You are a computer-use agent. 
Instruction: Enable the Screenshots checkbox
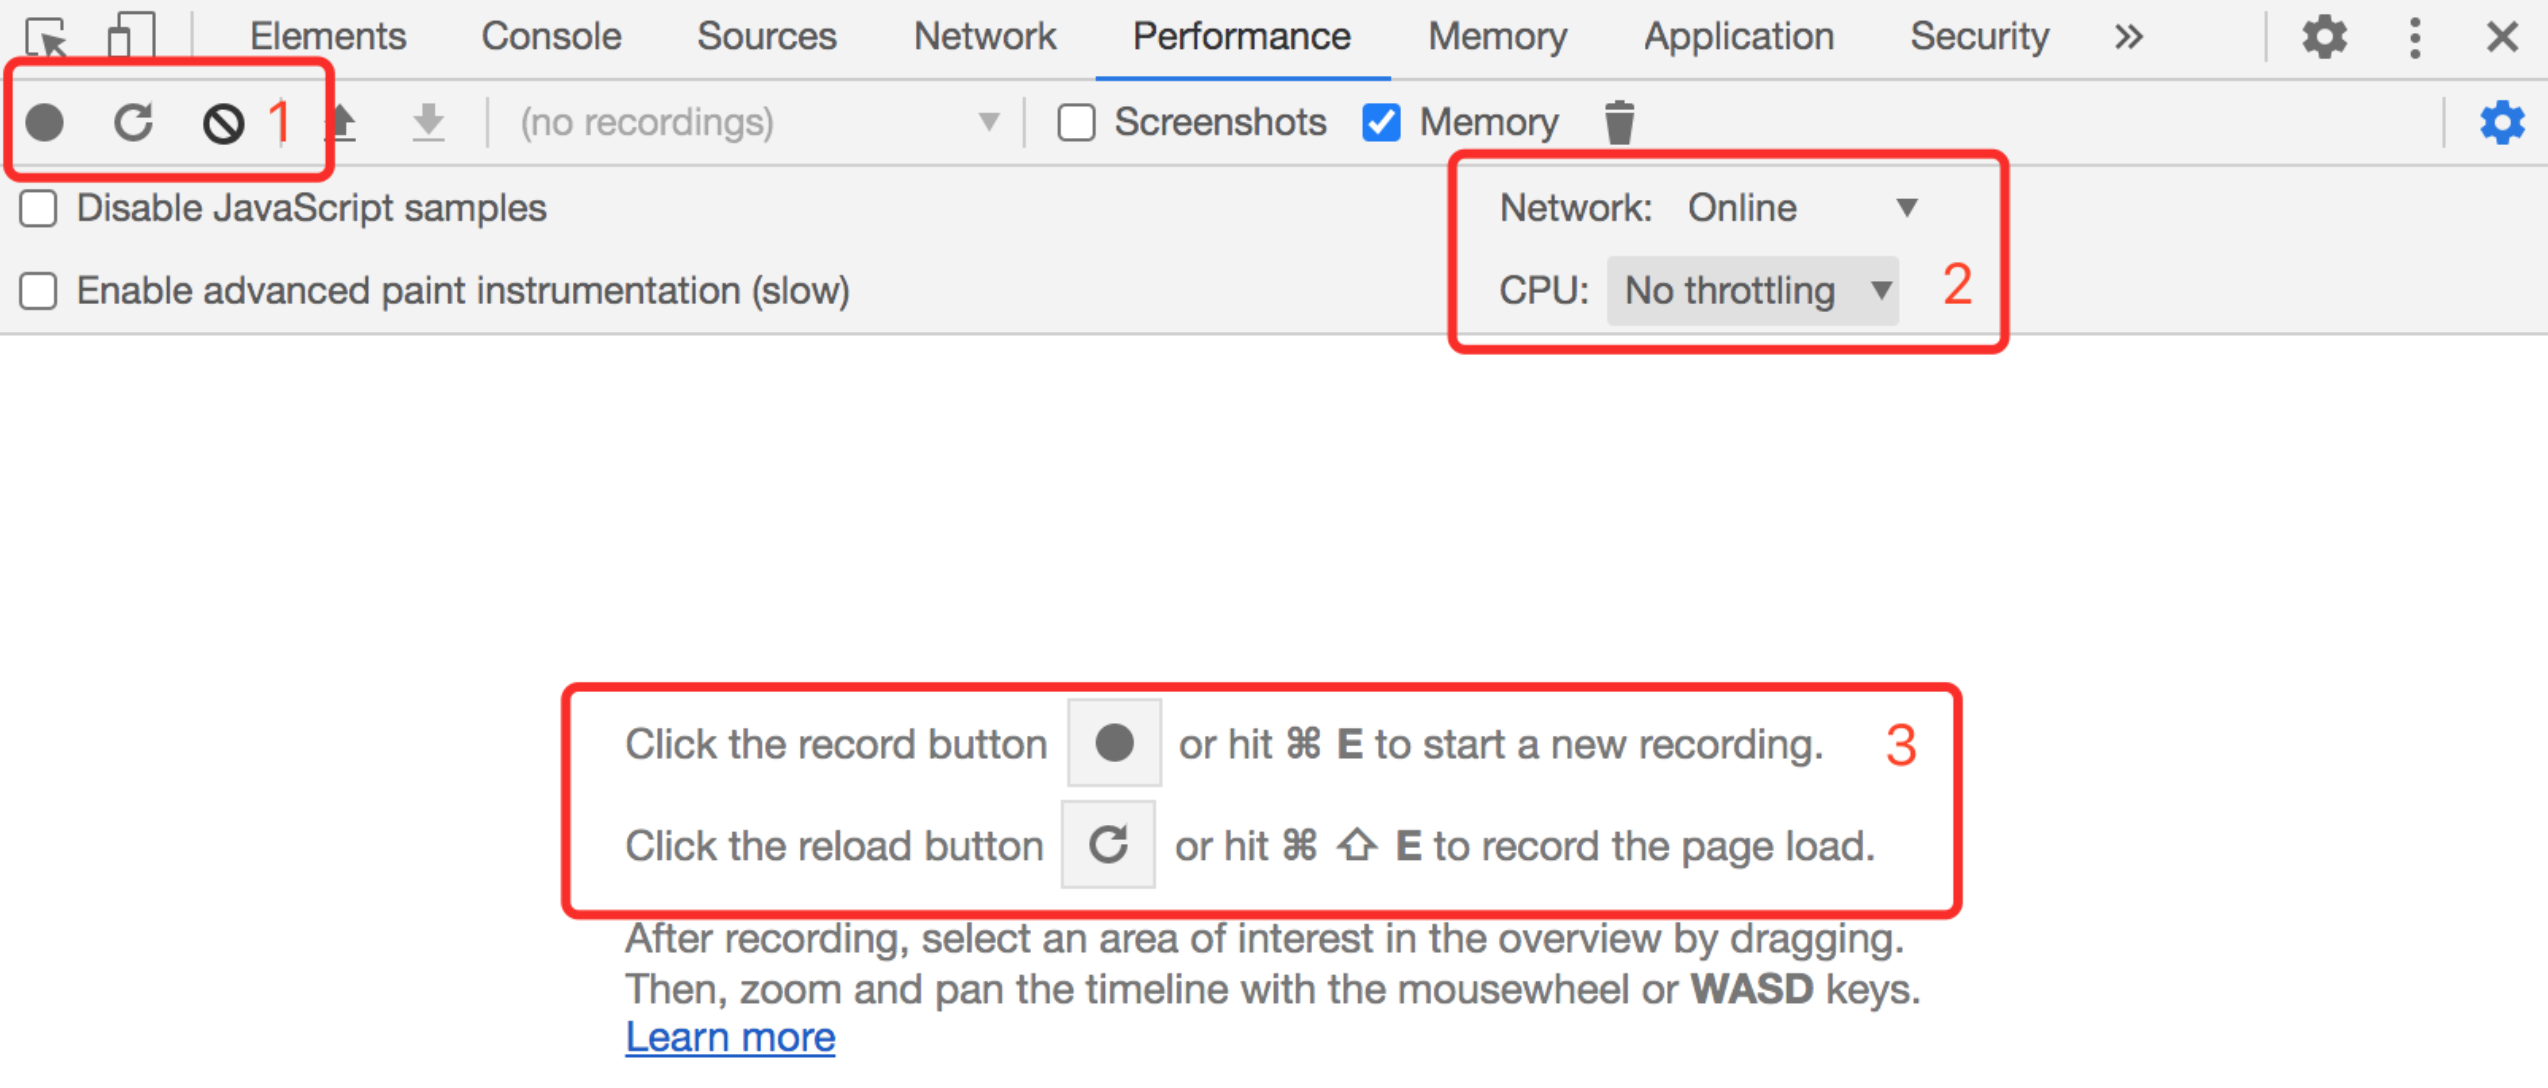1077,122
